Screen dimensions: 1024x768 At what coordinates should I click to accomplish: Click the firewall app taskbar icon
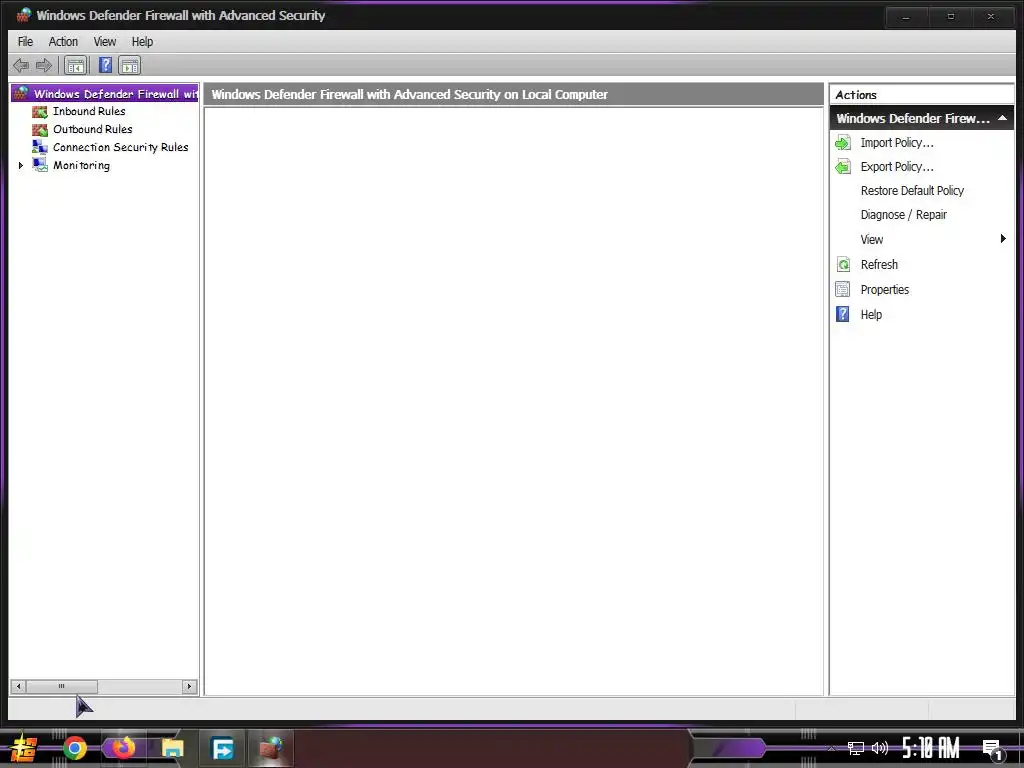coord(270,748)
